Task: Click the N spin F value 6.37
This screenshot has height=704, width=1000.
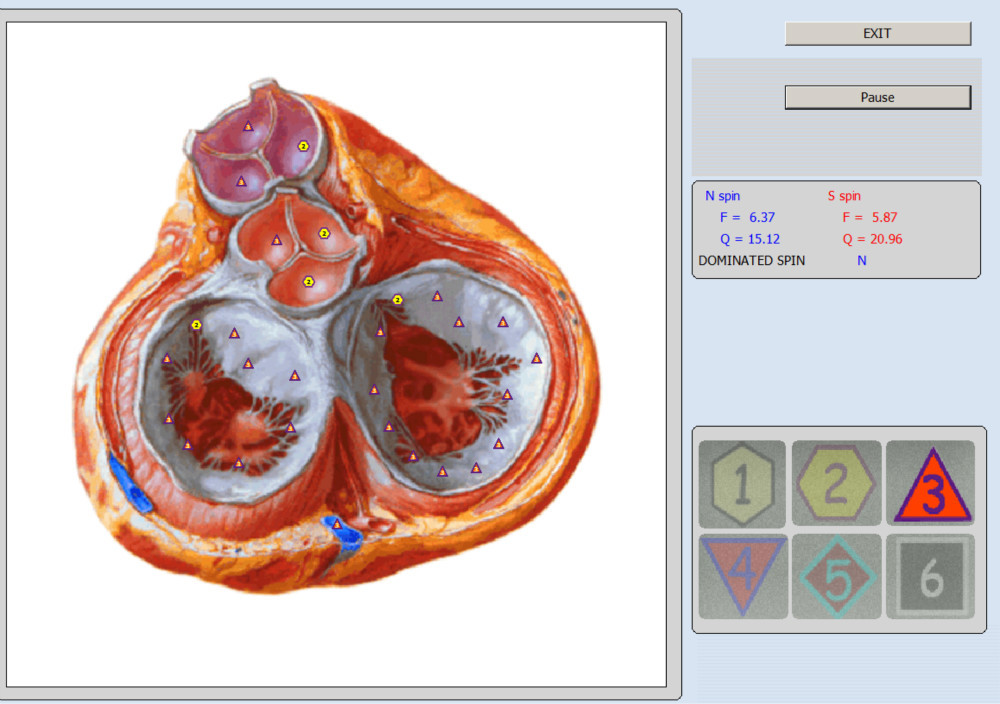Action: (x=761, y=216)
